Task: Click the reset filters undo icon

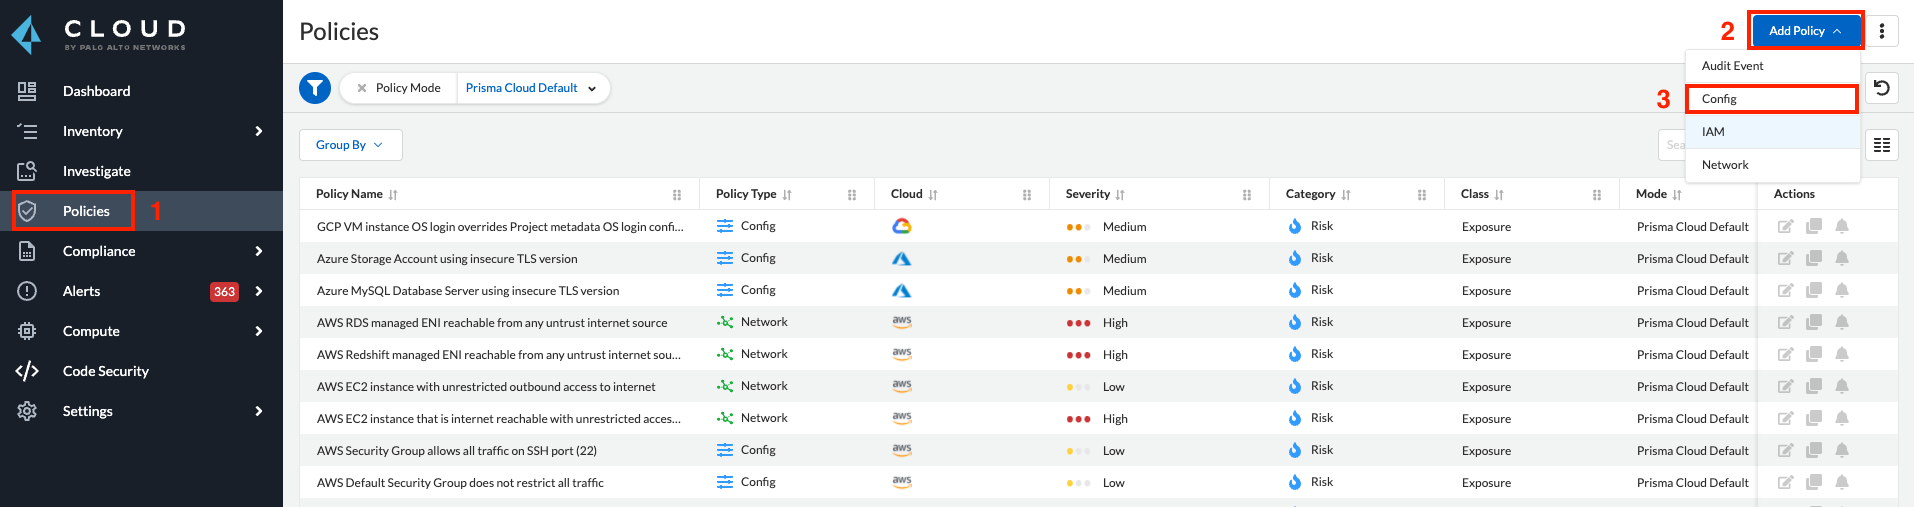Action: tap(1881, 88)
